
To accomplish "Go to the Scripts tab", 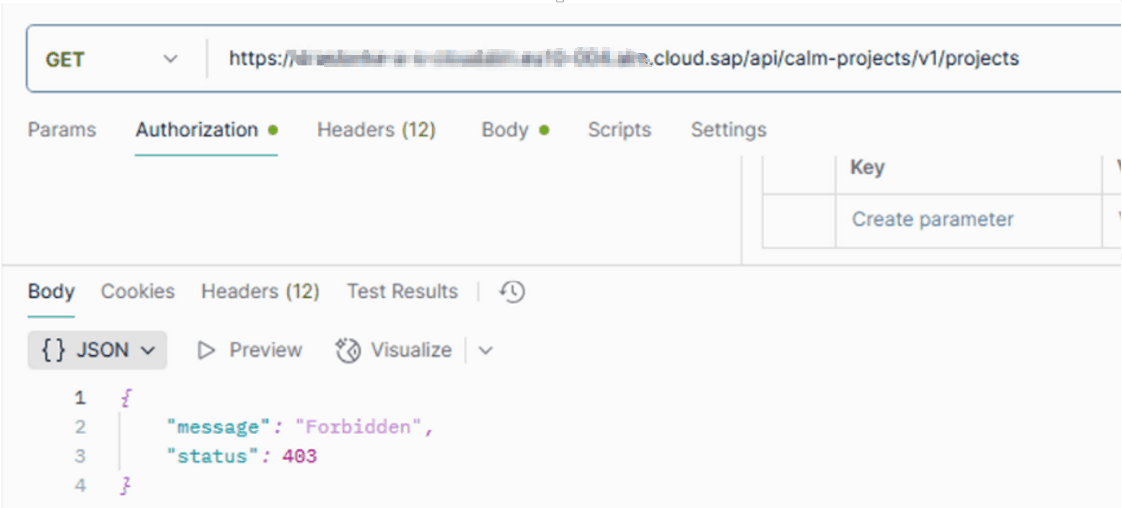I will tap(620, 130).
